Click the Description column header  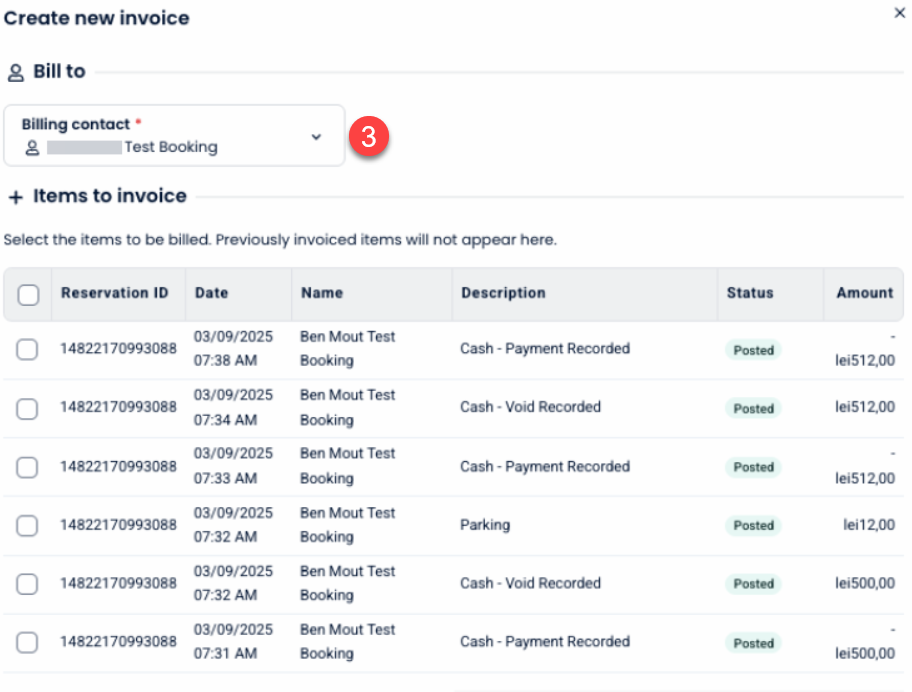pos(503,293)
